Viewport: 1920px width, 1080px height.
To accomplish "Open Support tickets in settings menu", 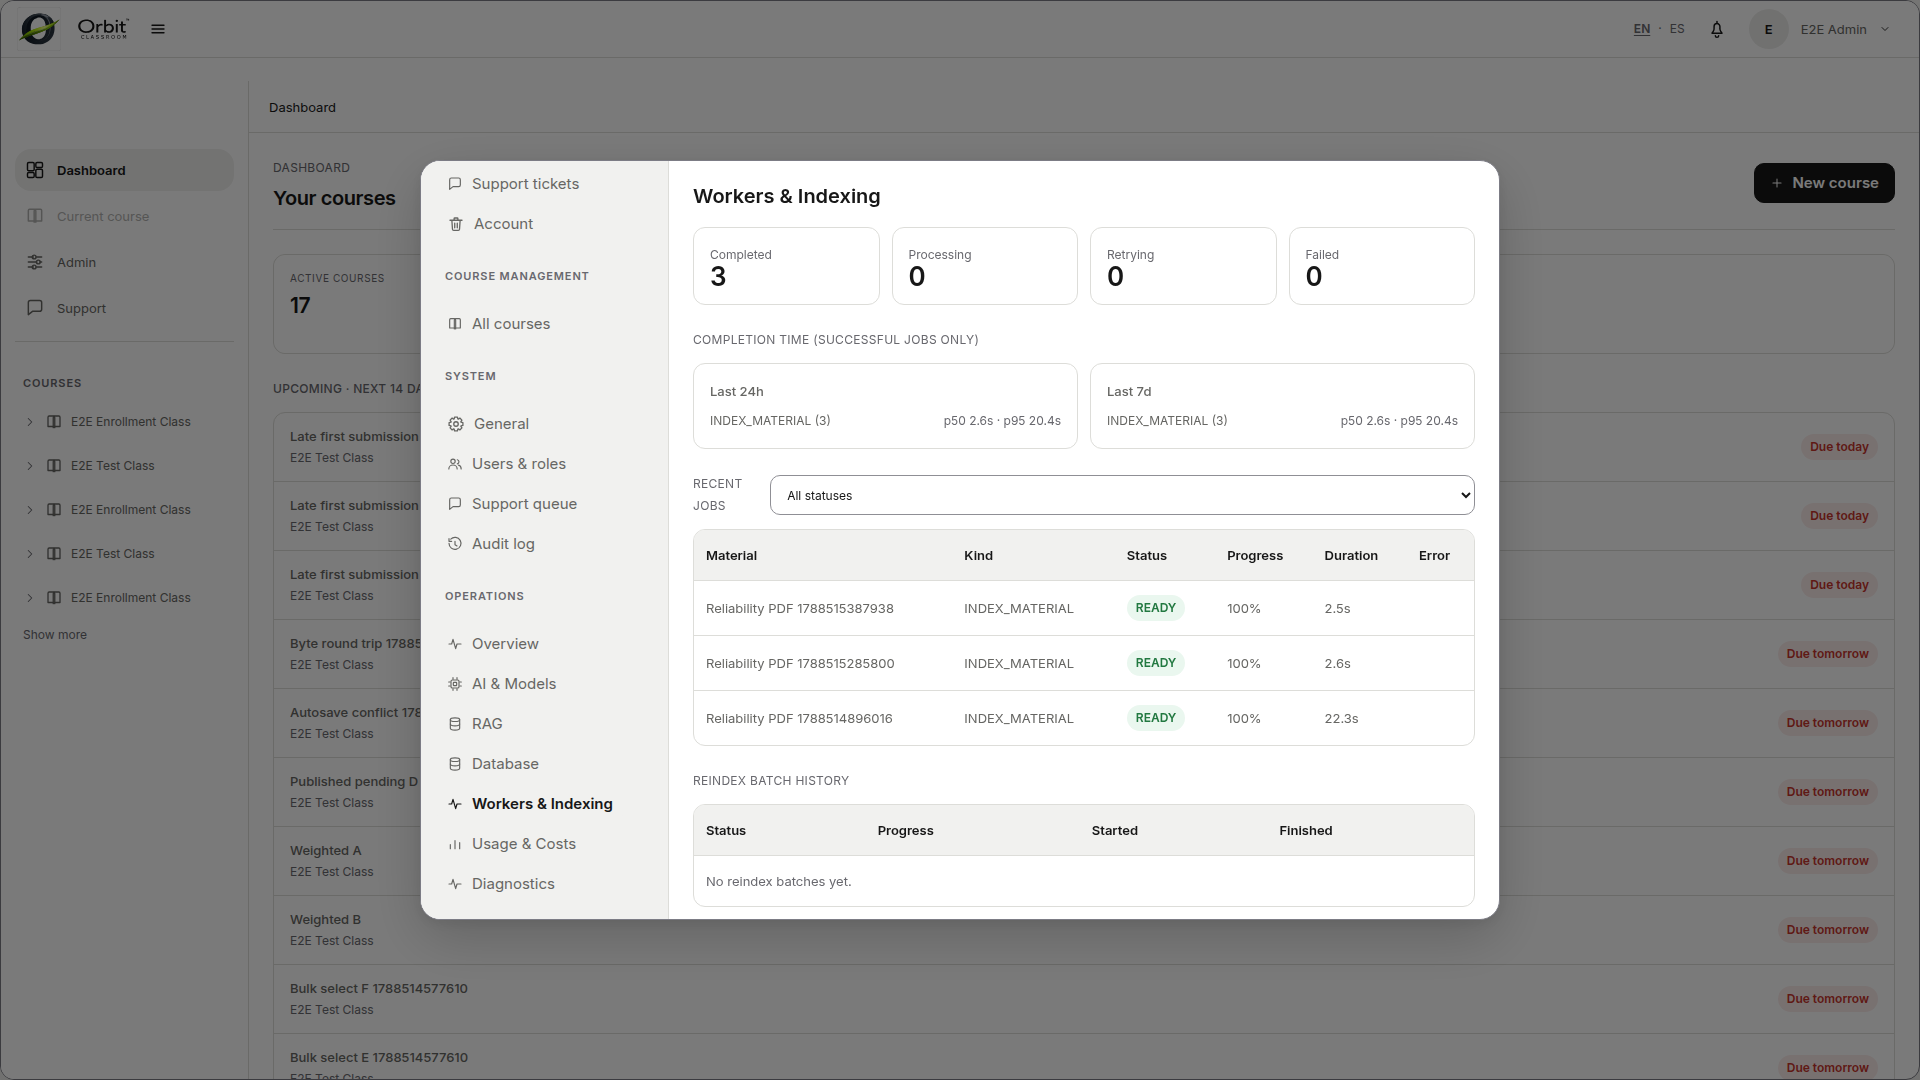I will (525, 184).
